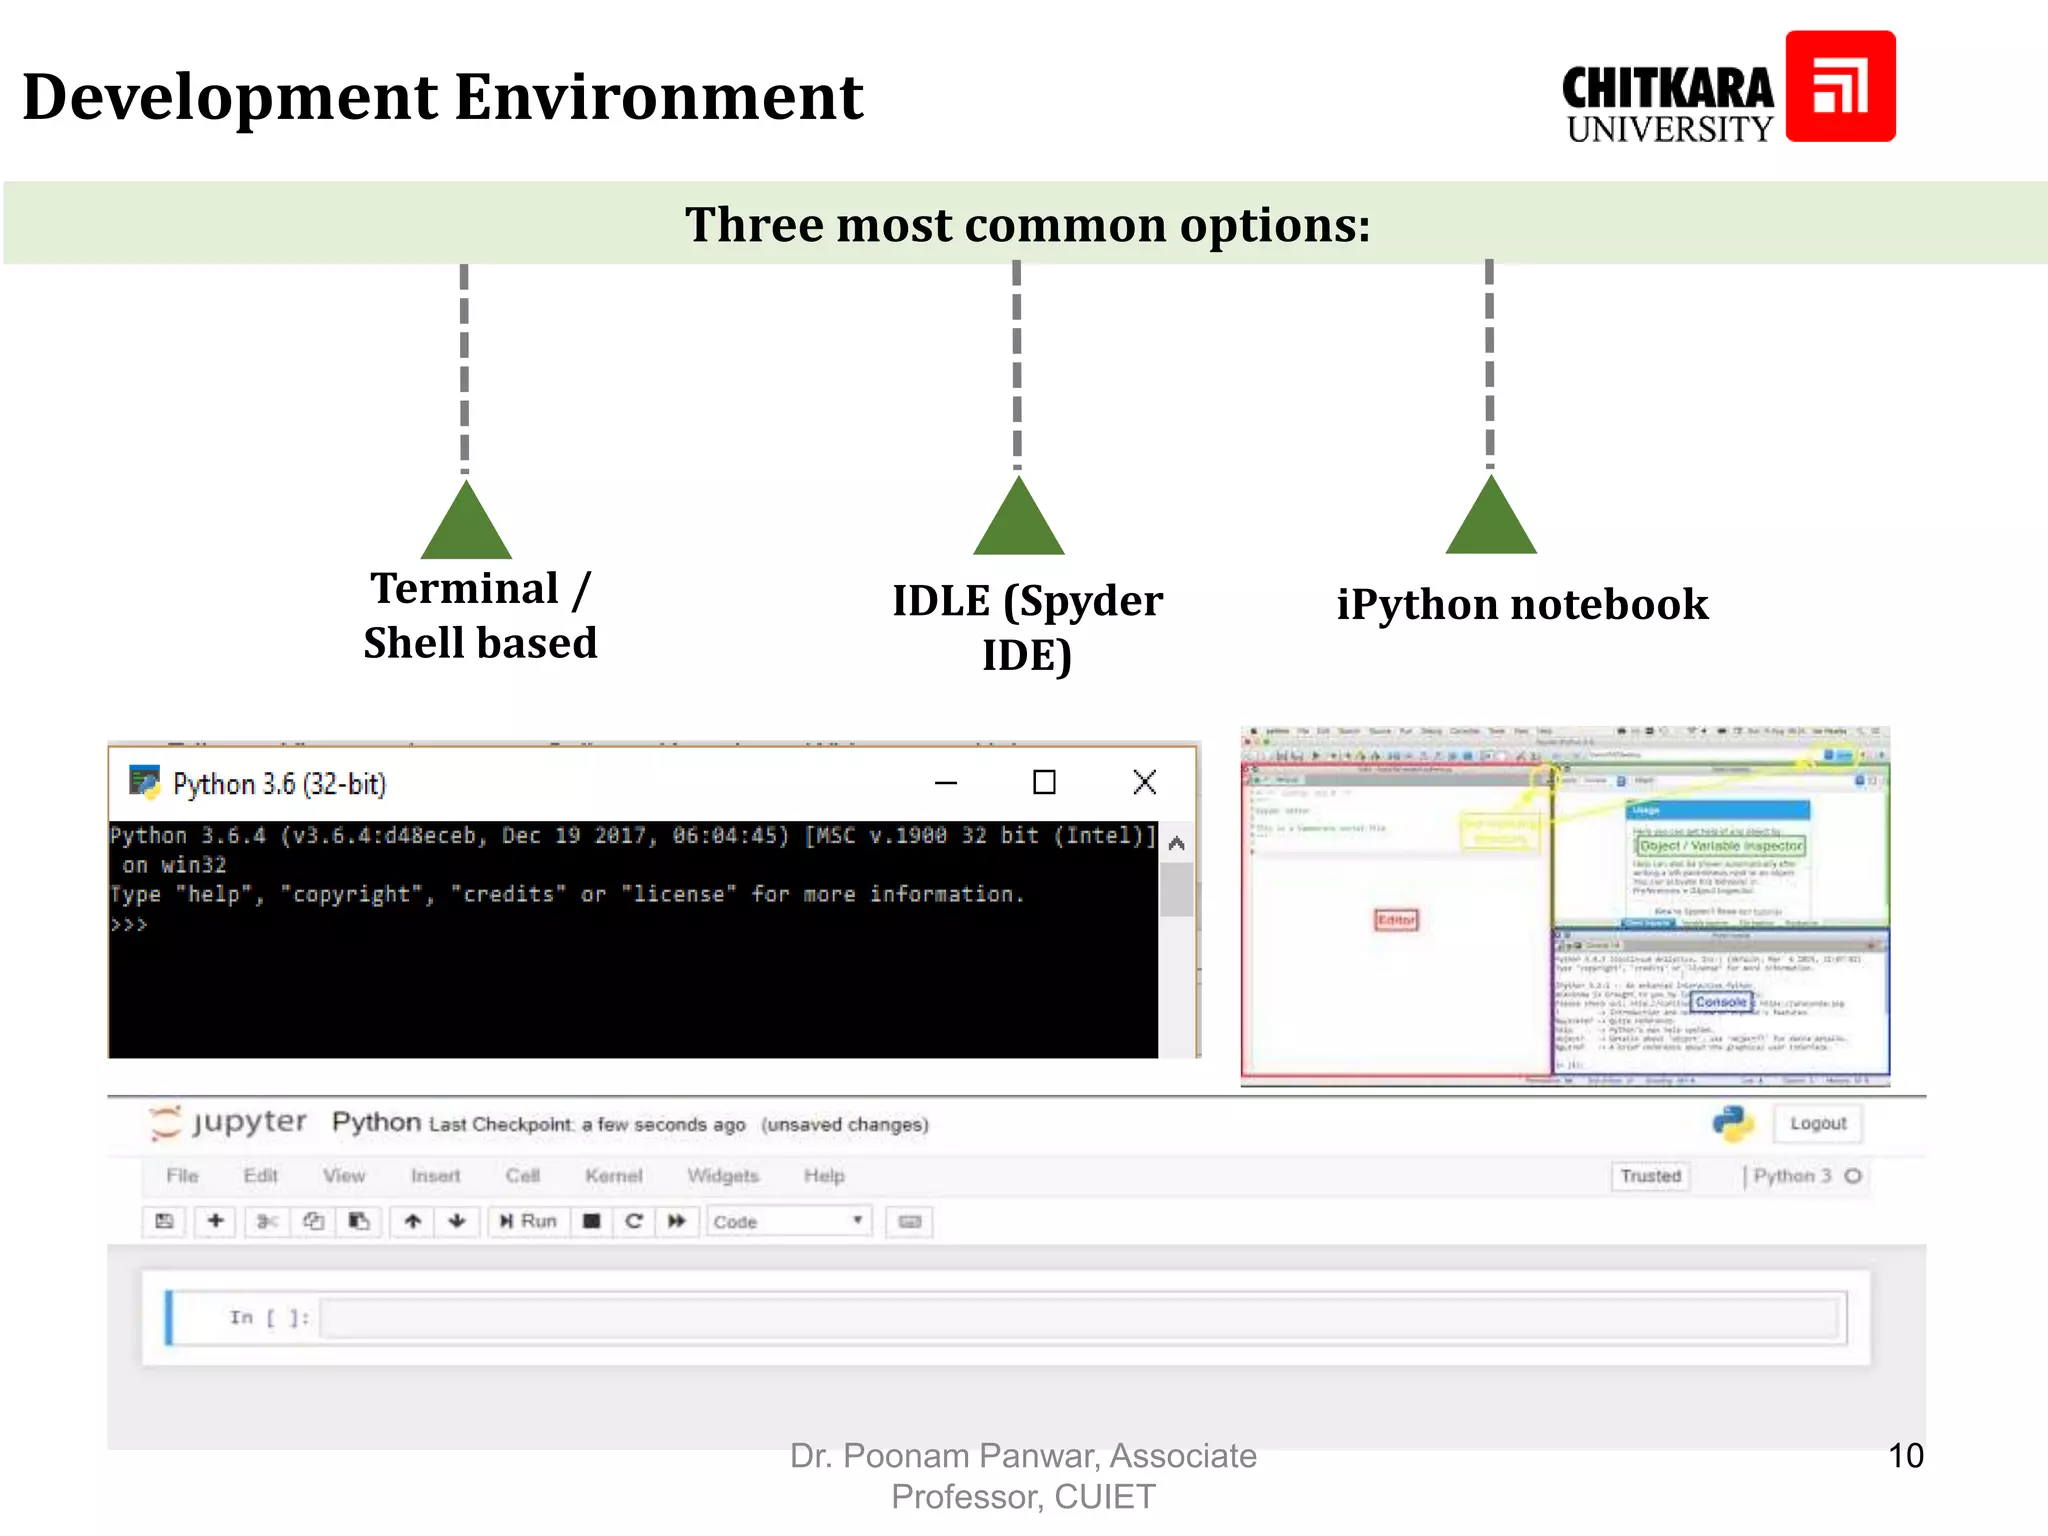This screenshot has width=2048, height=1536.
Task: Insert cell below with the plus icon
Action: click(x=215, y=1221)
